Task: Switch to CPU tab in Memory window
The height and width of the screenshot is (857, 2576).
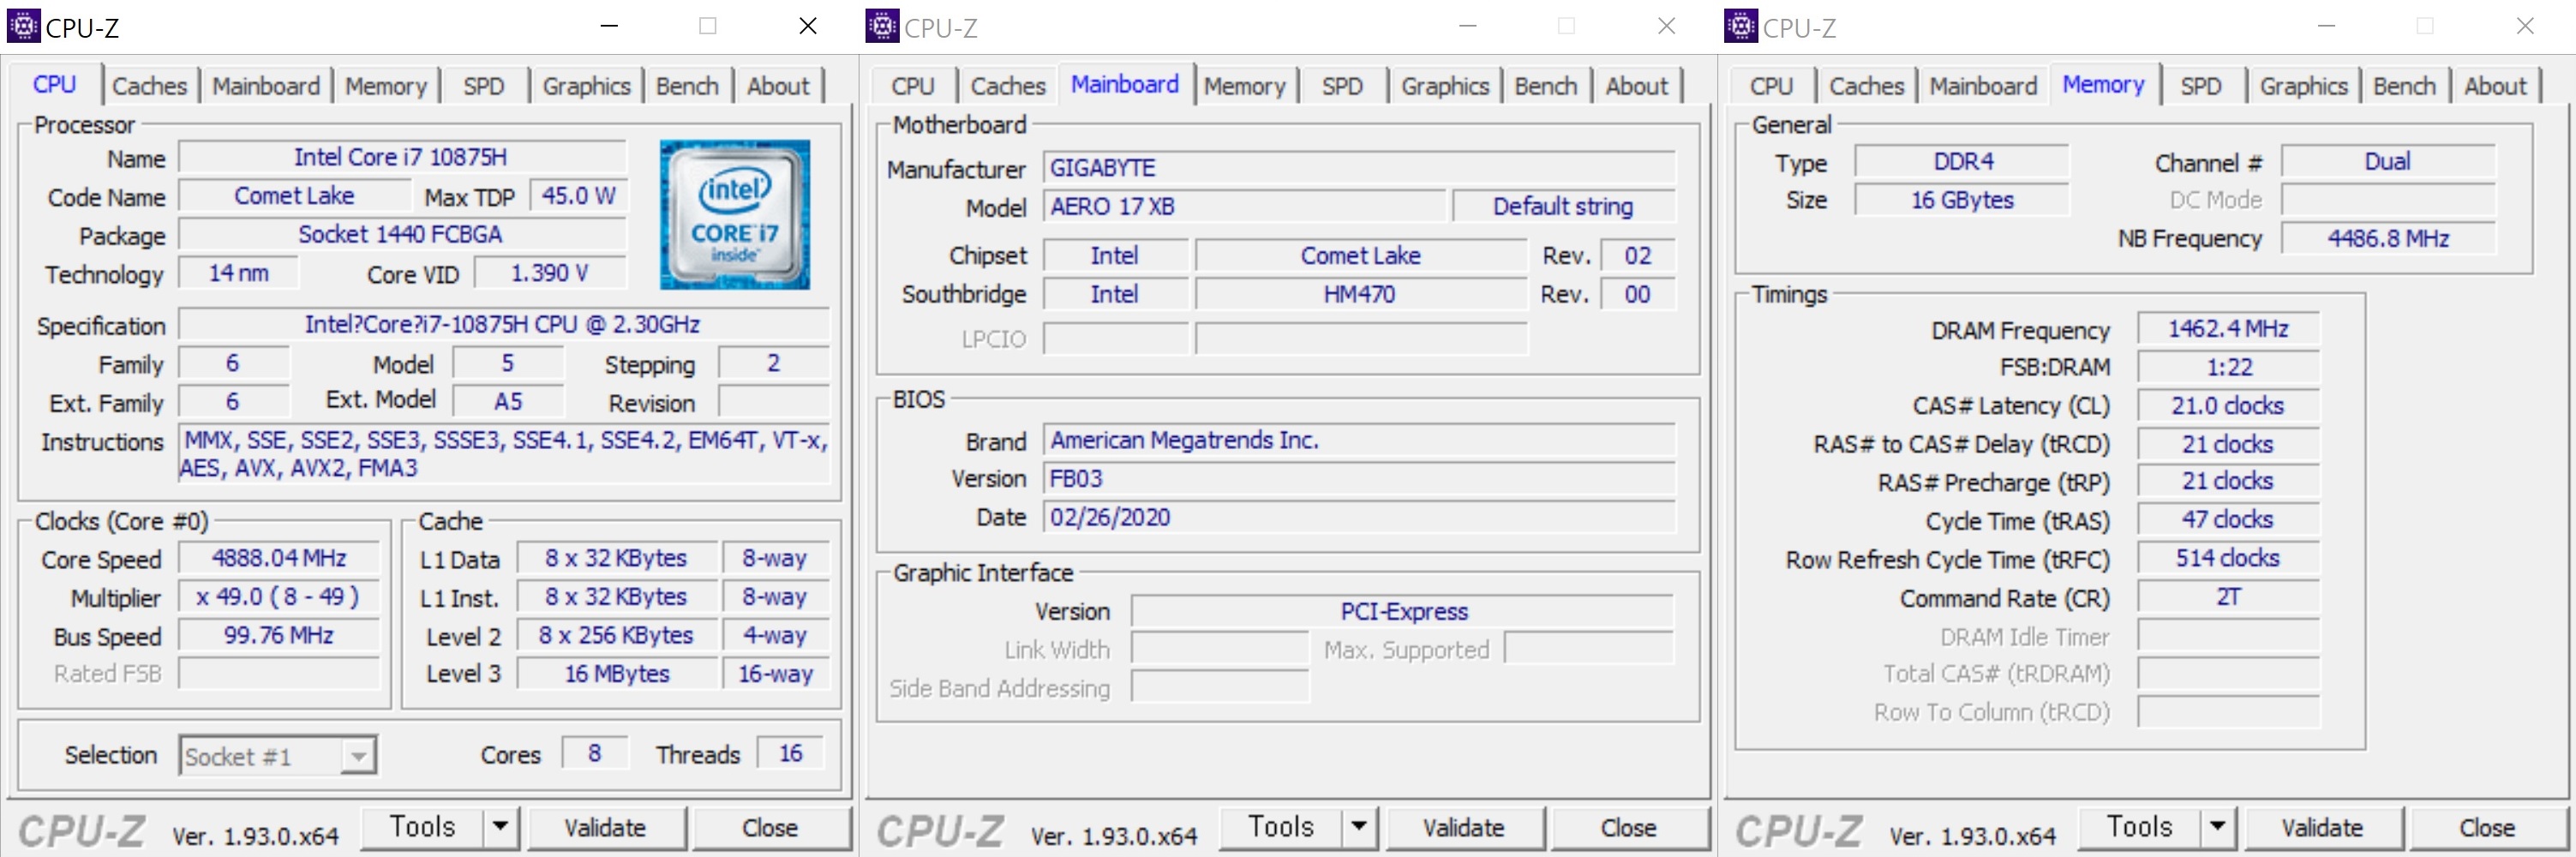Action: (x=1772, y=86)
